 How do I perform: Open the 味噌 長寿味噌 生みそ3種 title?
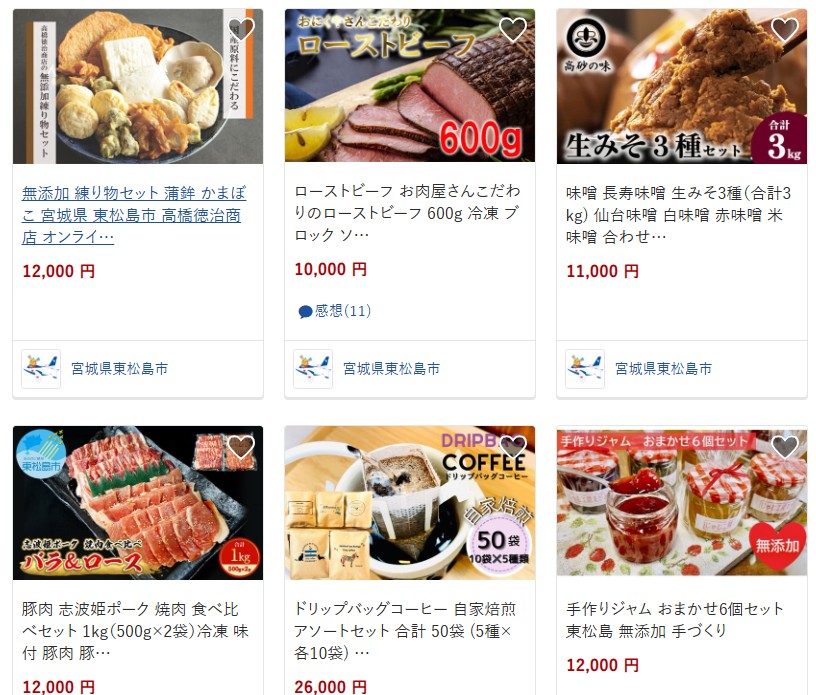click(x=679, y=215)
